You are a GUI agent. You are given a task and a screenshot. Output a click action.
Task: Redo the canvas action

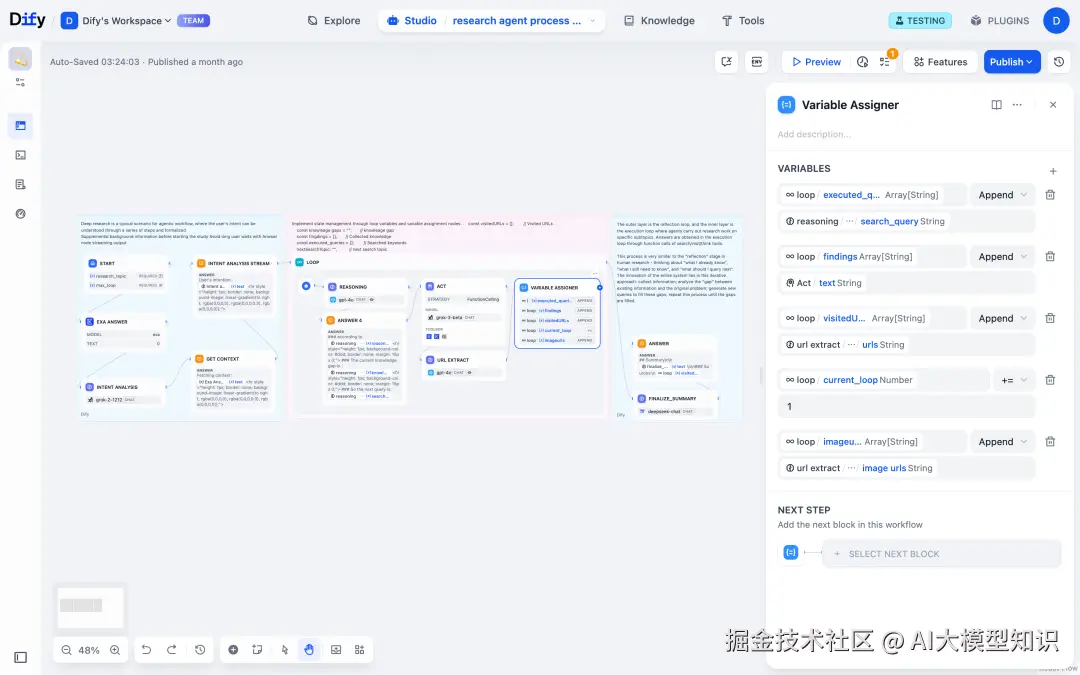pyautogui.click(x=172, y=650)
